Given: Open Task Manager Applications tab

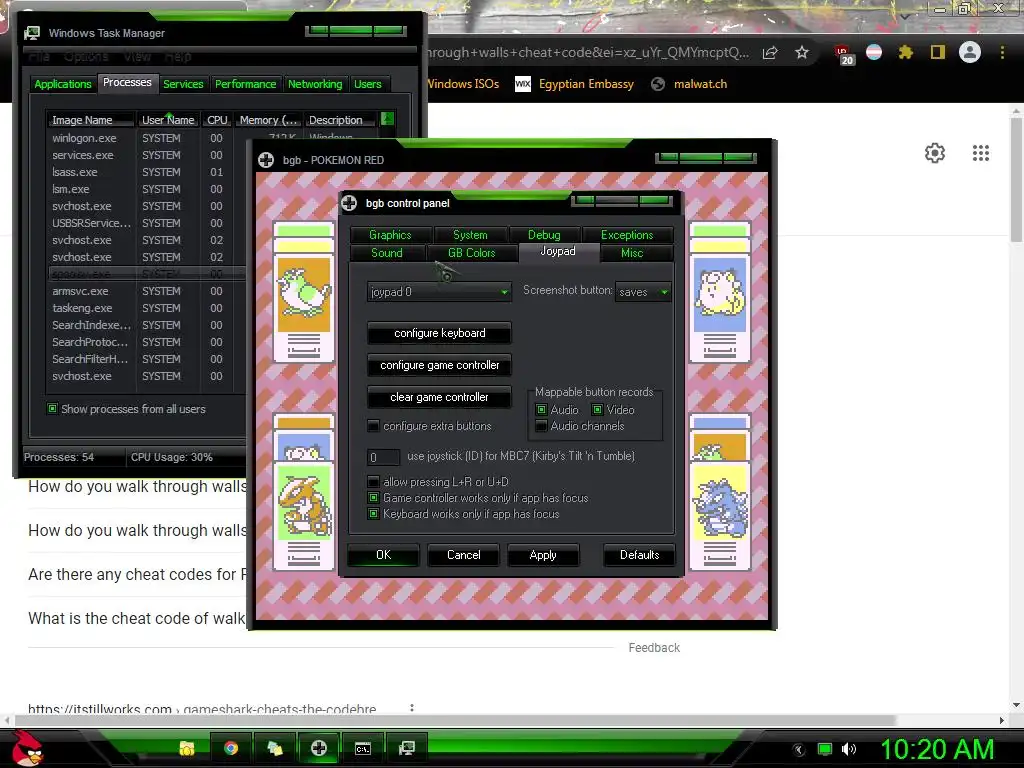Looking at the screenshot, I should [63, 84].
